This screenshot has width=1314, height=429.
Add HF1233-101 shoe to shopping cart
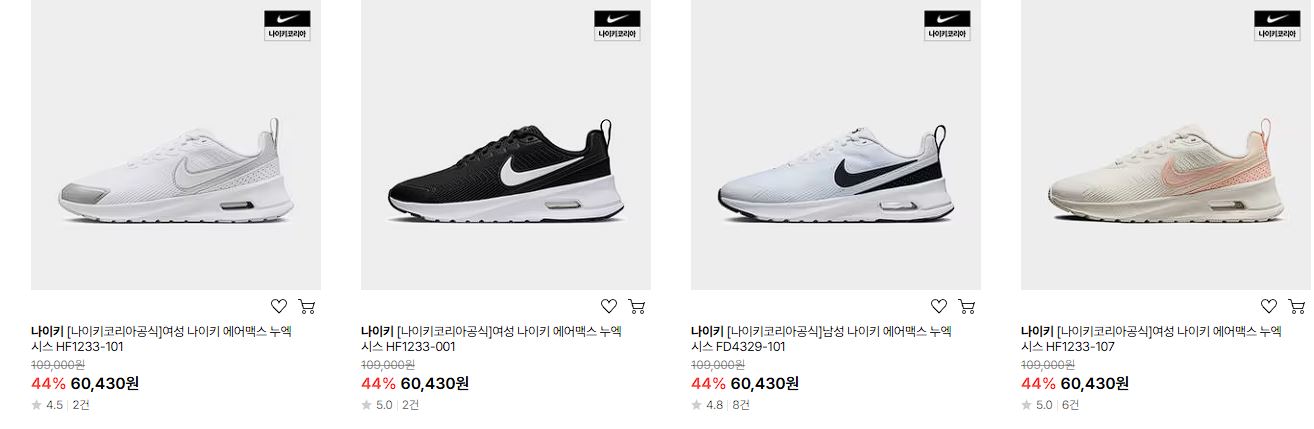pos(307,306)
